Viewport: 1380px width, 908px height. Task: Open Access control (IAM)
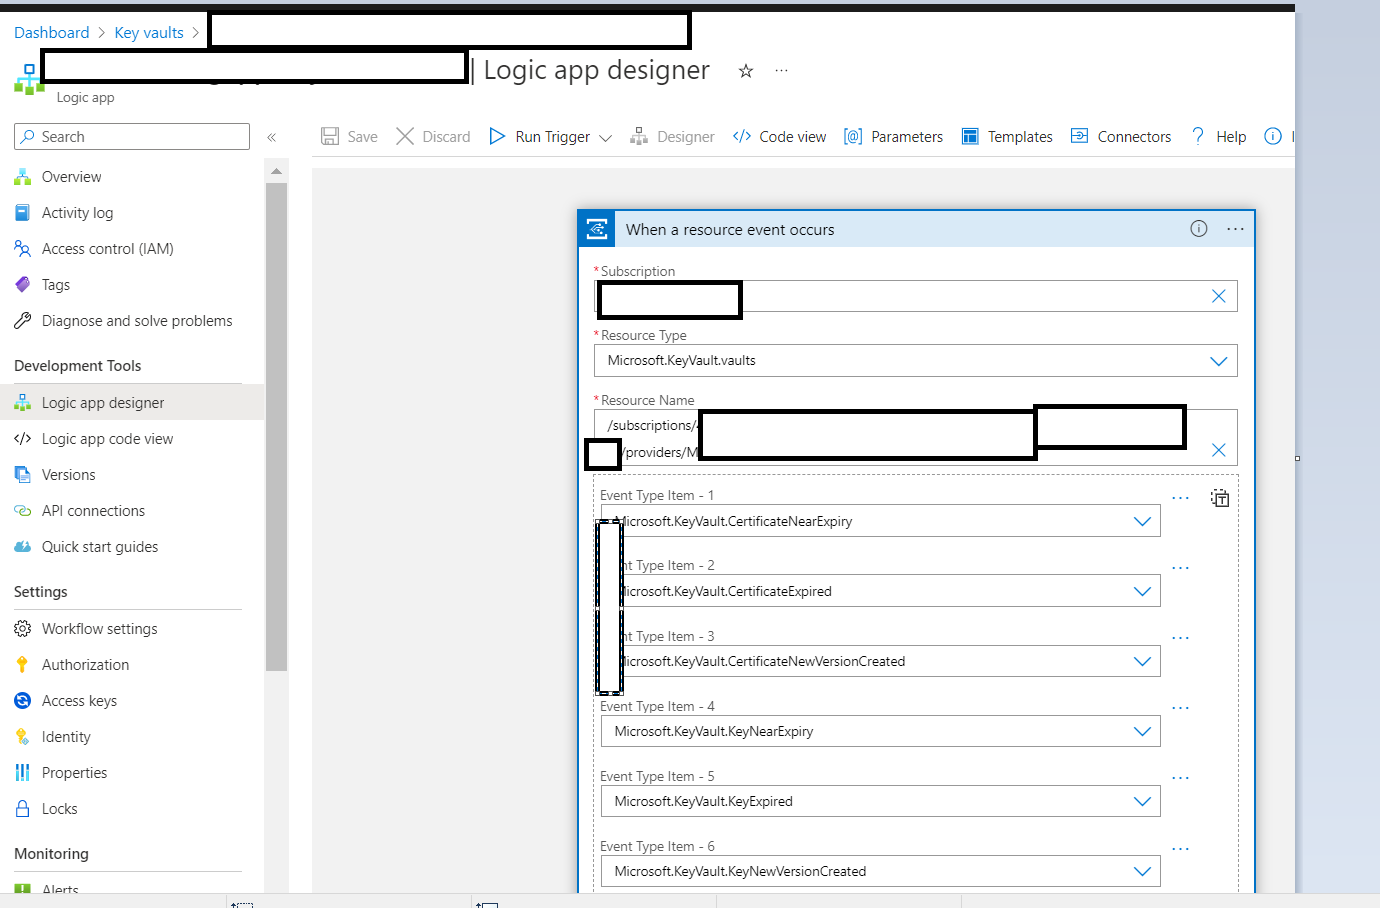[x=108, y=249]
